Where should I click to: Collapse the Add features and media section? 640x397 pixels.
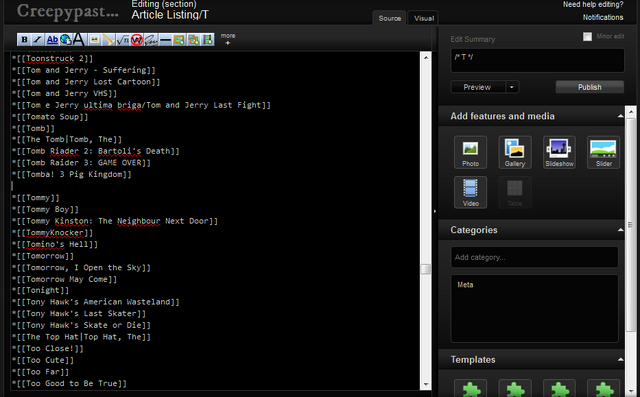point(620,116)
